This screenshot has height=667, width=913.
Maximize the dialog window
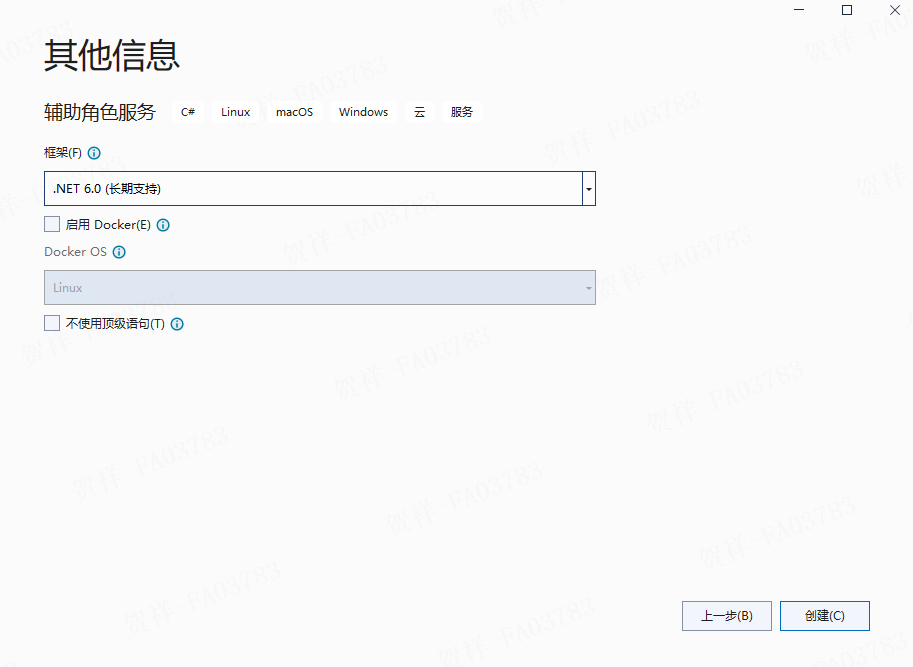point(847,10)
